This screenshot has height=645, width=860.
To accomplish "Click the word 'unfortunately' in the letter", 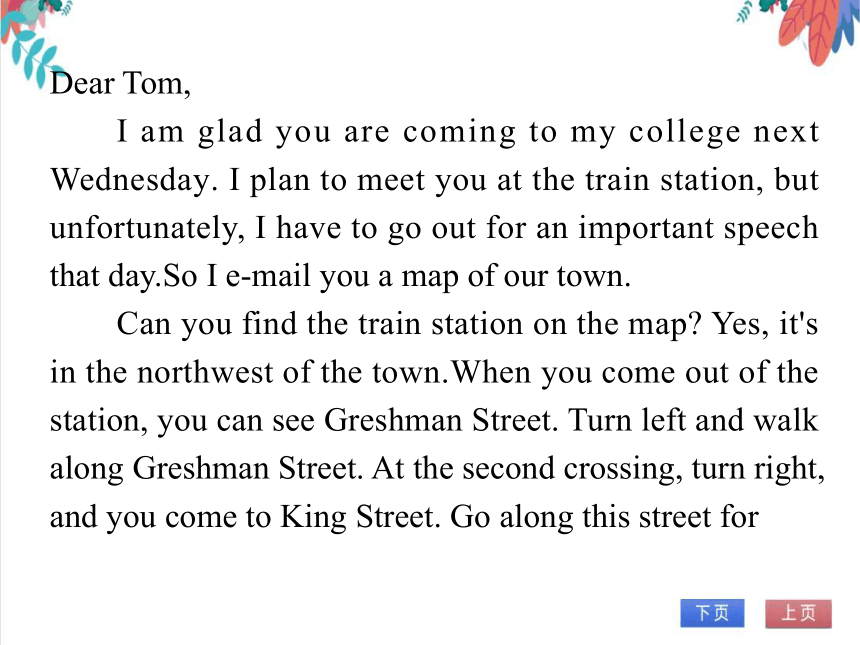I will (146, 229).
